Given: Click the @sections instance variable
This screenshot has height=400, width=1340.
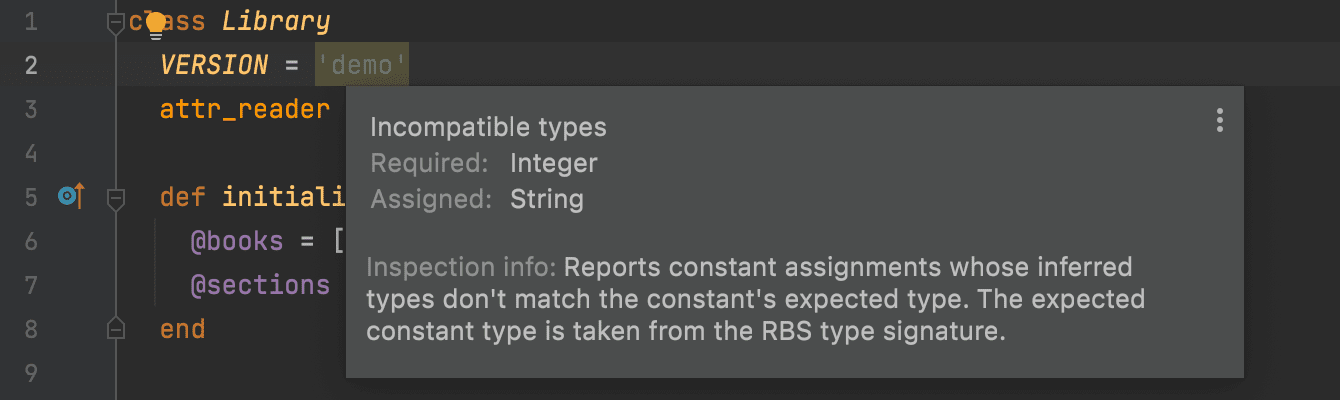Looking at the screenshot, I should pyautogui.click(x=260, y=285).
